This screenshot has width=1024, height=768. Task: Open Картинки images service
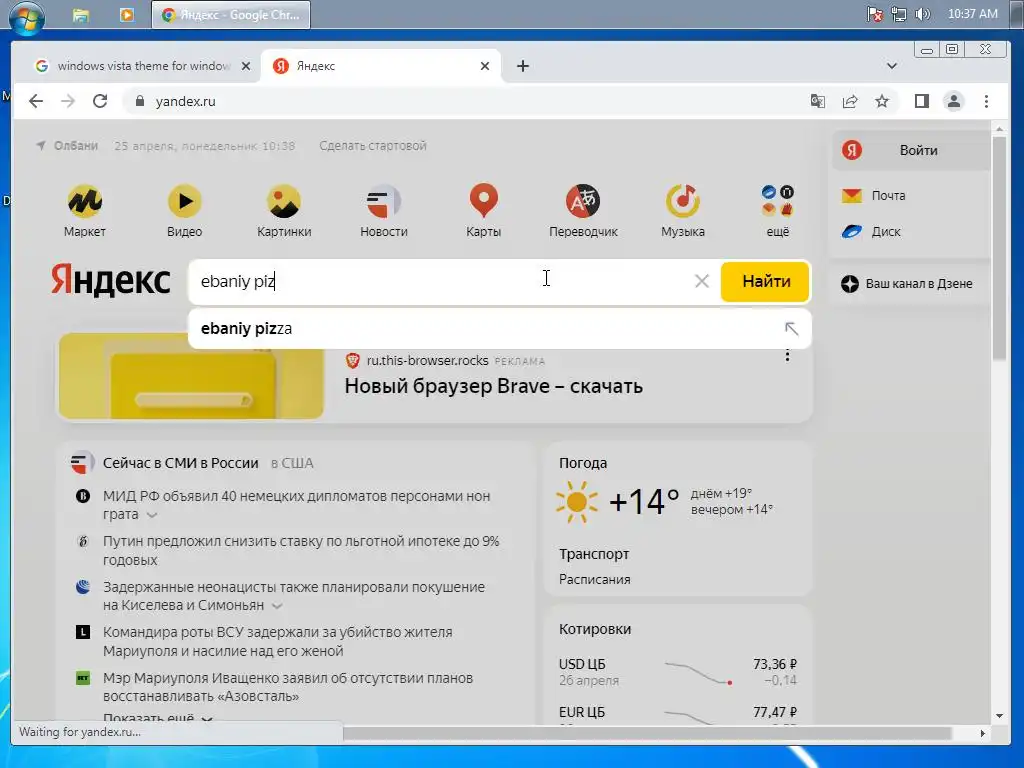point(284,201)
